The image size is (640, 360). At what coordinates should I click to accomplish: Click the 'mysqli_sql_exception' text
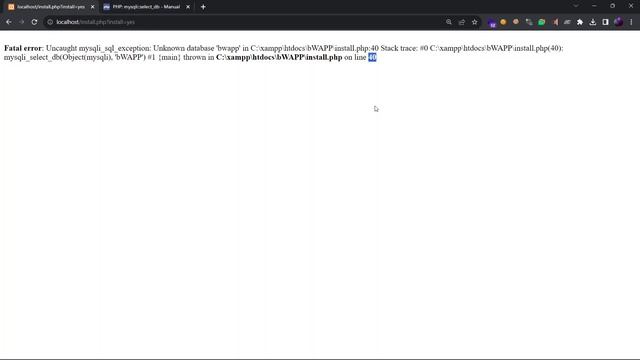(x=114, y=48)
